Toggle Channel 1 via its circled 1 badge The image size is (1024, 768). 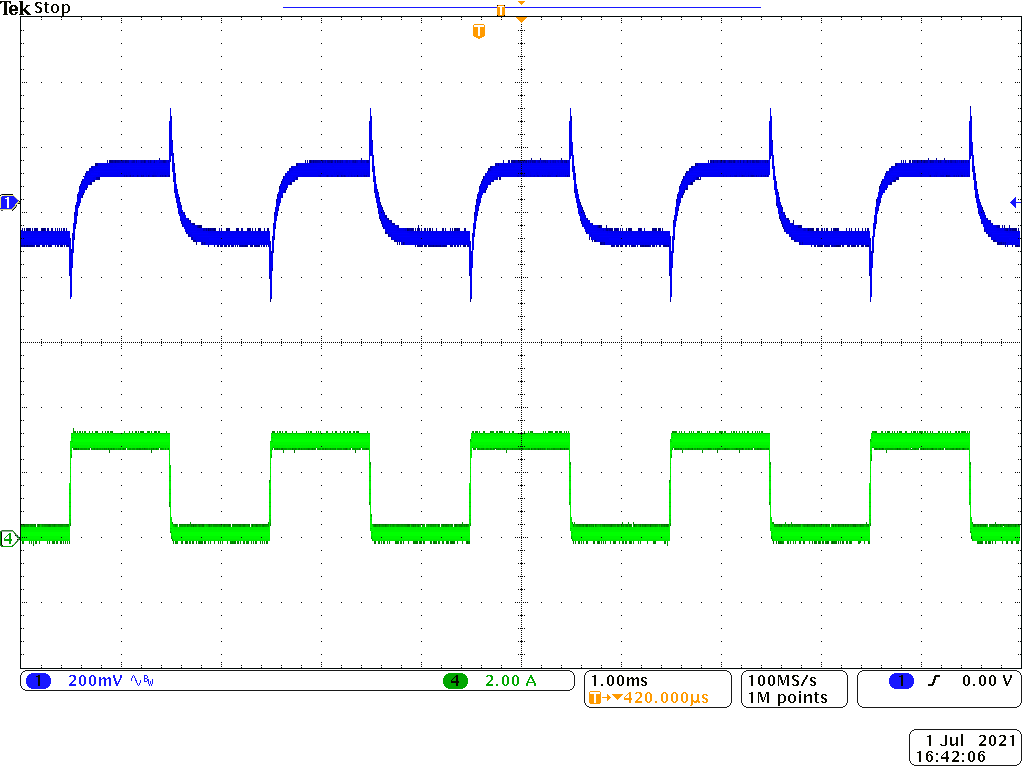39,679
